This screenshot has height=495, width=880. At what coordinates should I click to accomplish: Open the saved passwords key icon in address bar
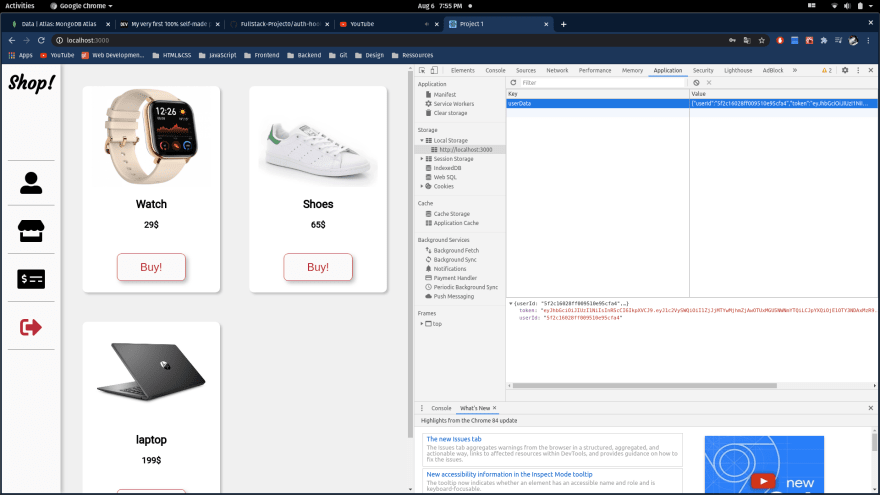(732, 40)
